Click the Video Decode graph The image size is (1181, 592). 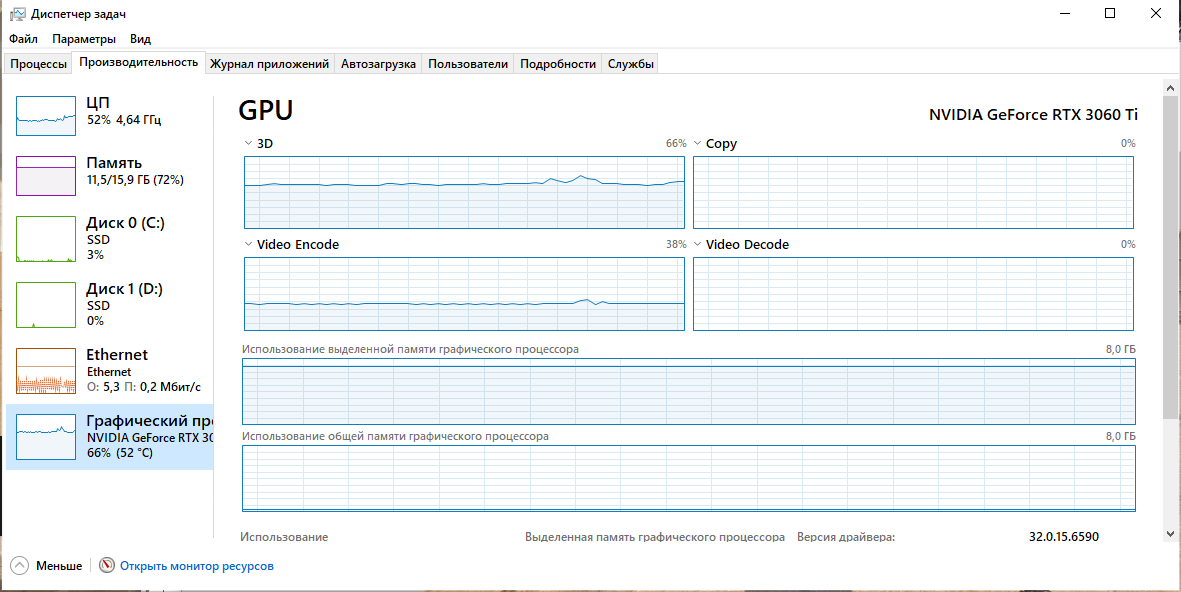pyautogui.click(x=913, y=294)
